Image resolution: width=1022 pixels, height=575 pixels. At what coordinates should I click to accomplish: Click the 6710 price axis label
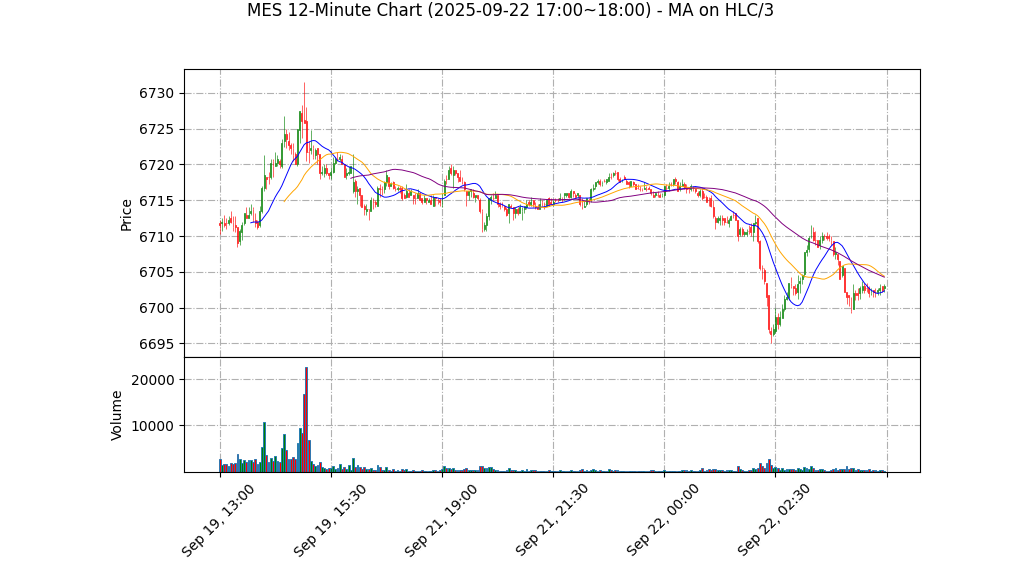click(156, 237)
